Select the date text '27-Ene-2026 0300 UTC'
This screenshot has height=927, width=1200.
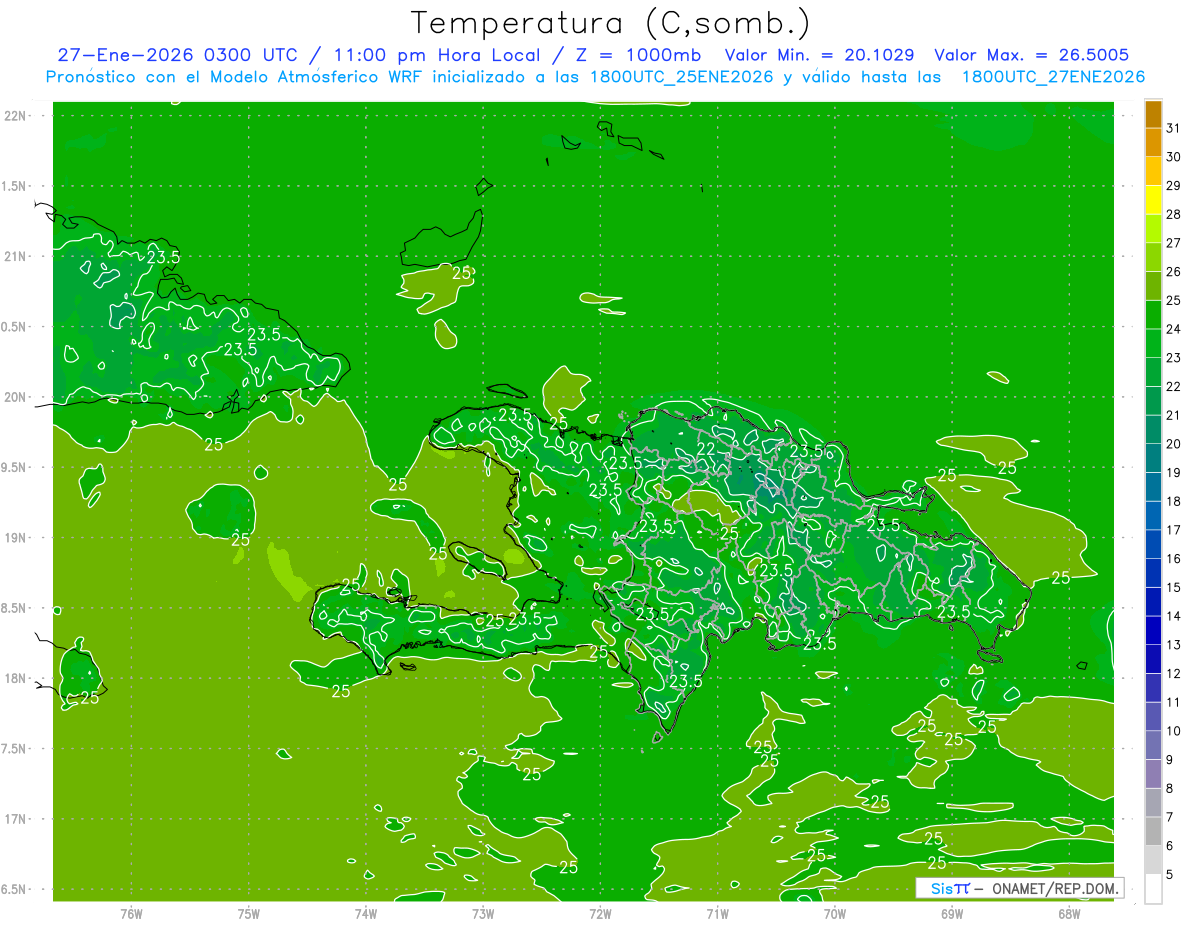(x=177, y=56)
